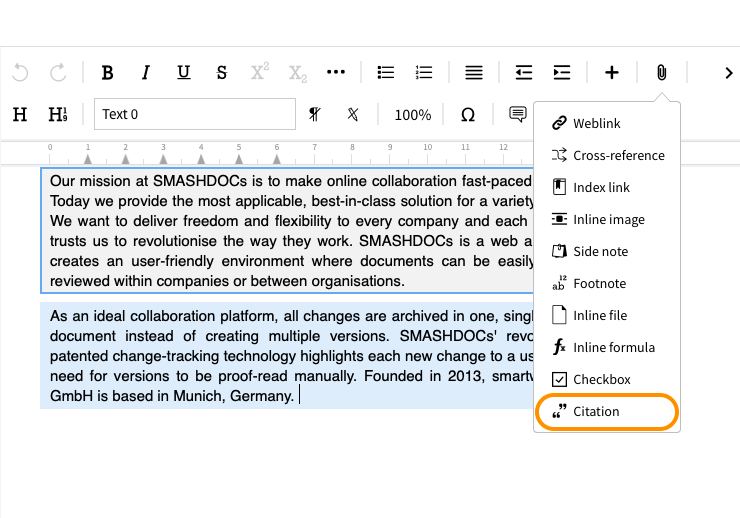Toggle Underline formatting
Screen dimensions: 740x518
click(184, 72)
